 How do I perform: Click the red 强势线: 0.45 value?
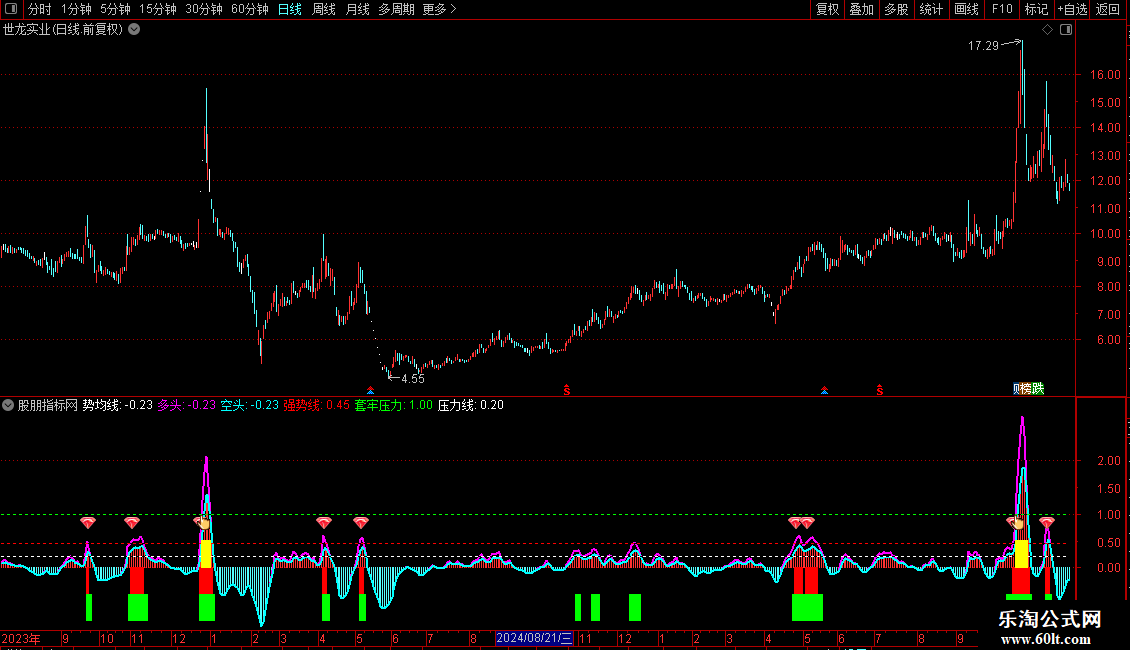[316, 406]
